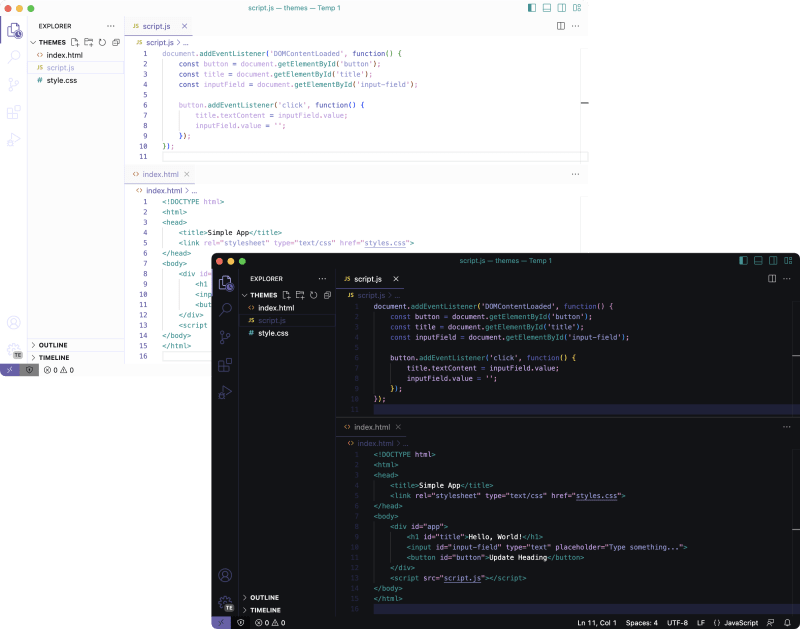Open Explorer more actions in light window
The height and width of the screenshot is (629, 800).
pyautogui.click(x=111, y=26)
